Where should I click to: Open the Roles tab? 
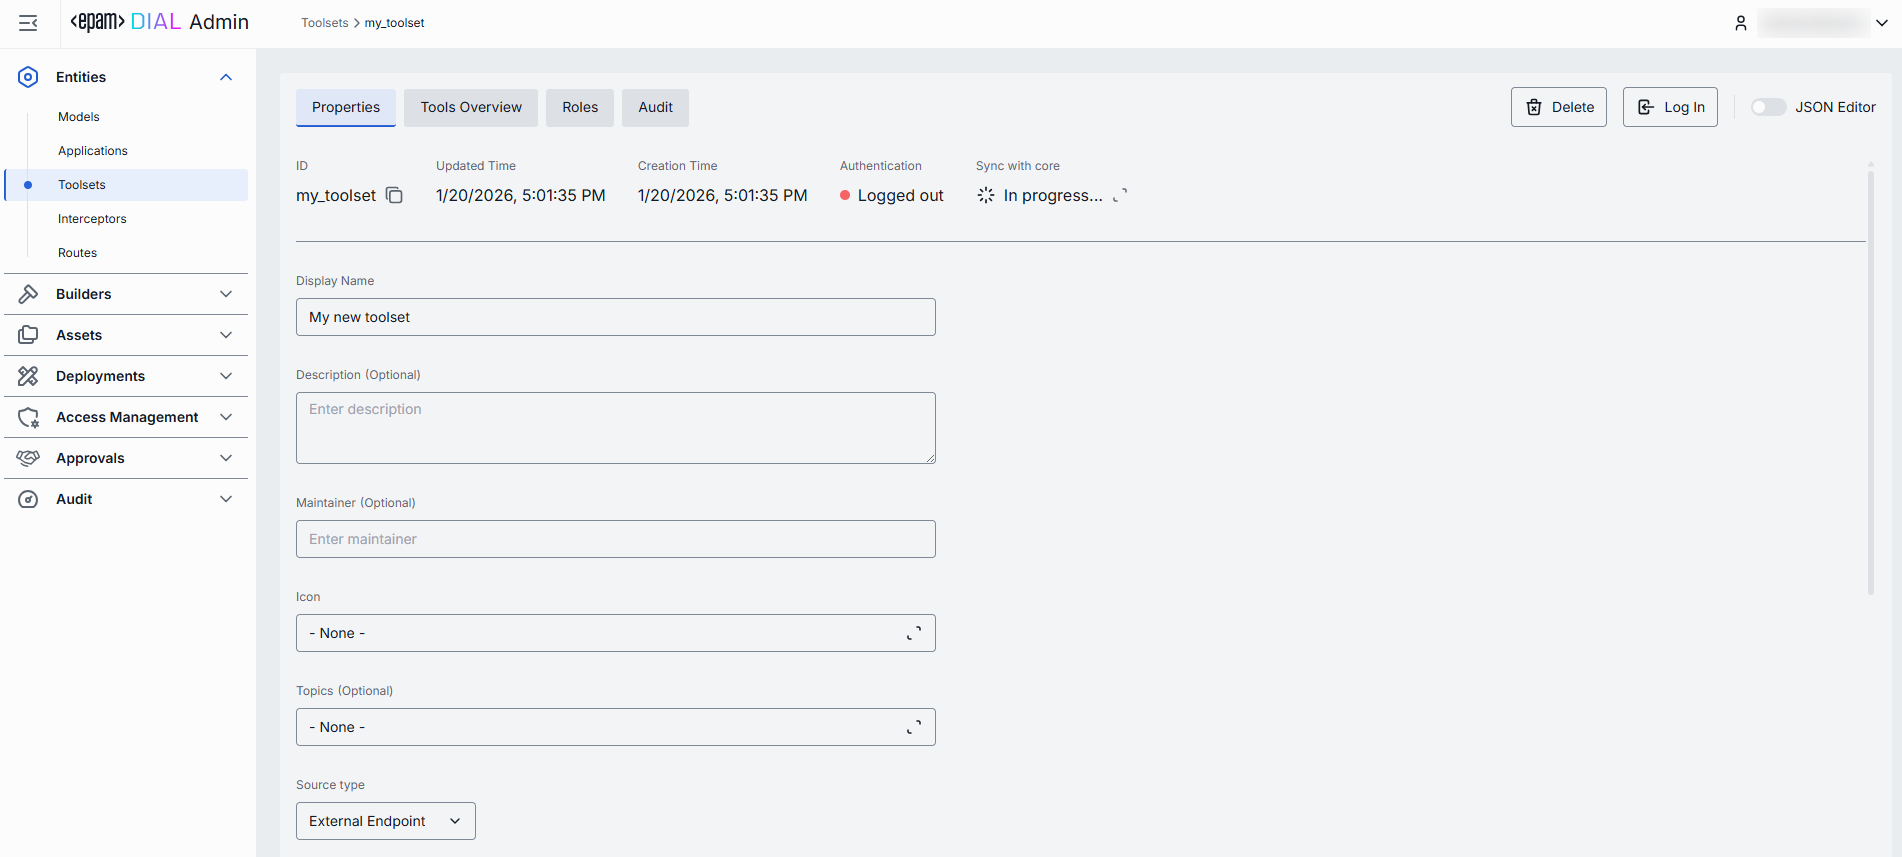pos(580,108)
